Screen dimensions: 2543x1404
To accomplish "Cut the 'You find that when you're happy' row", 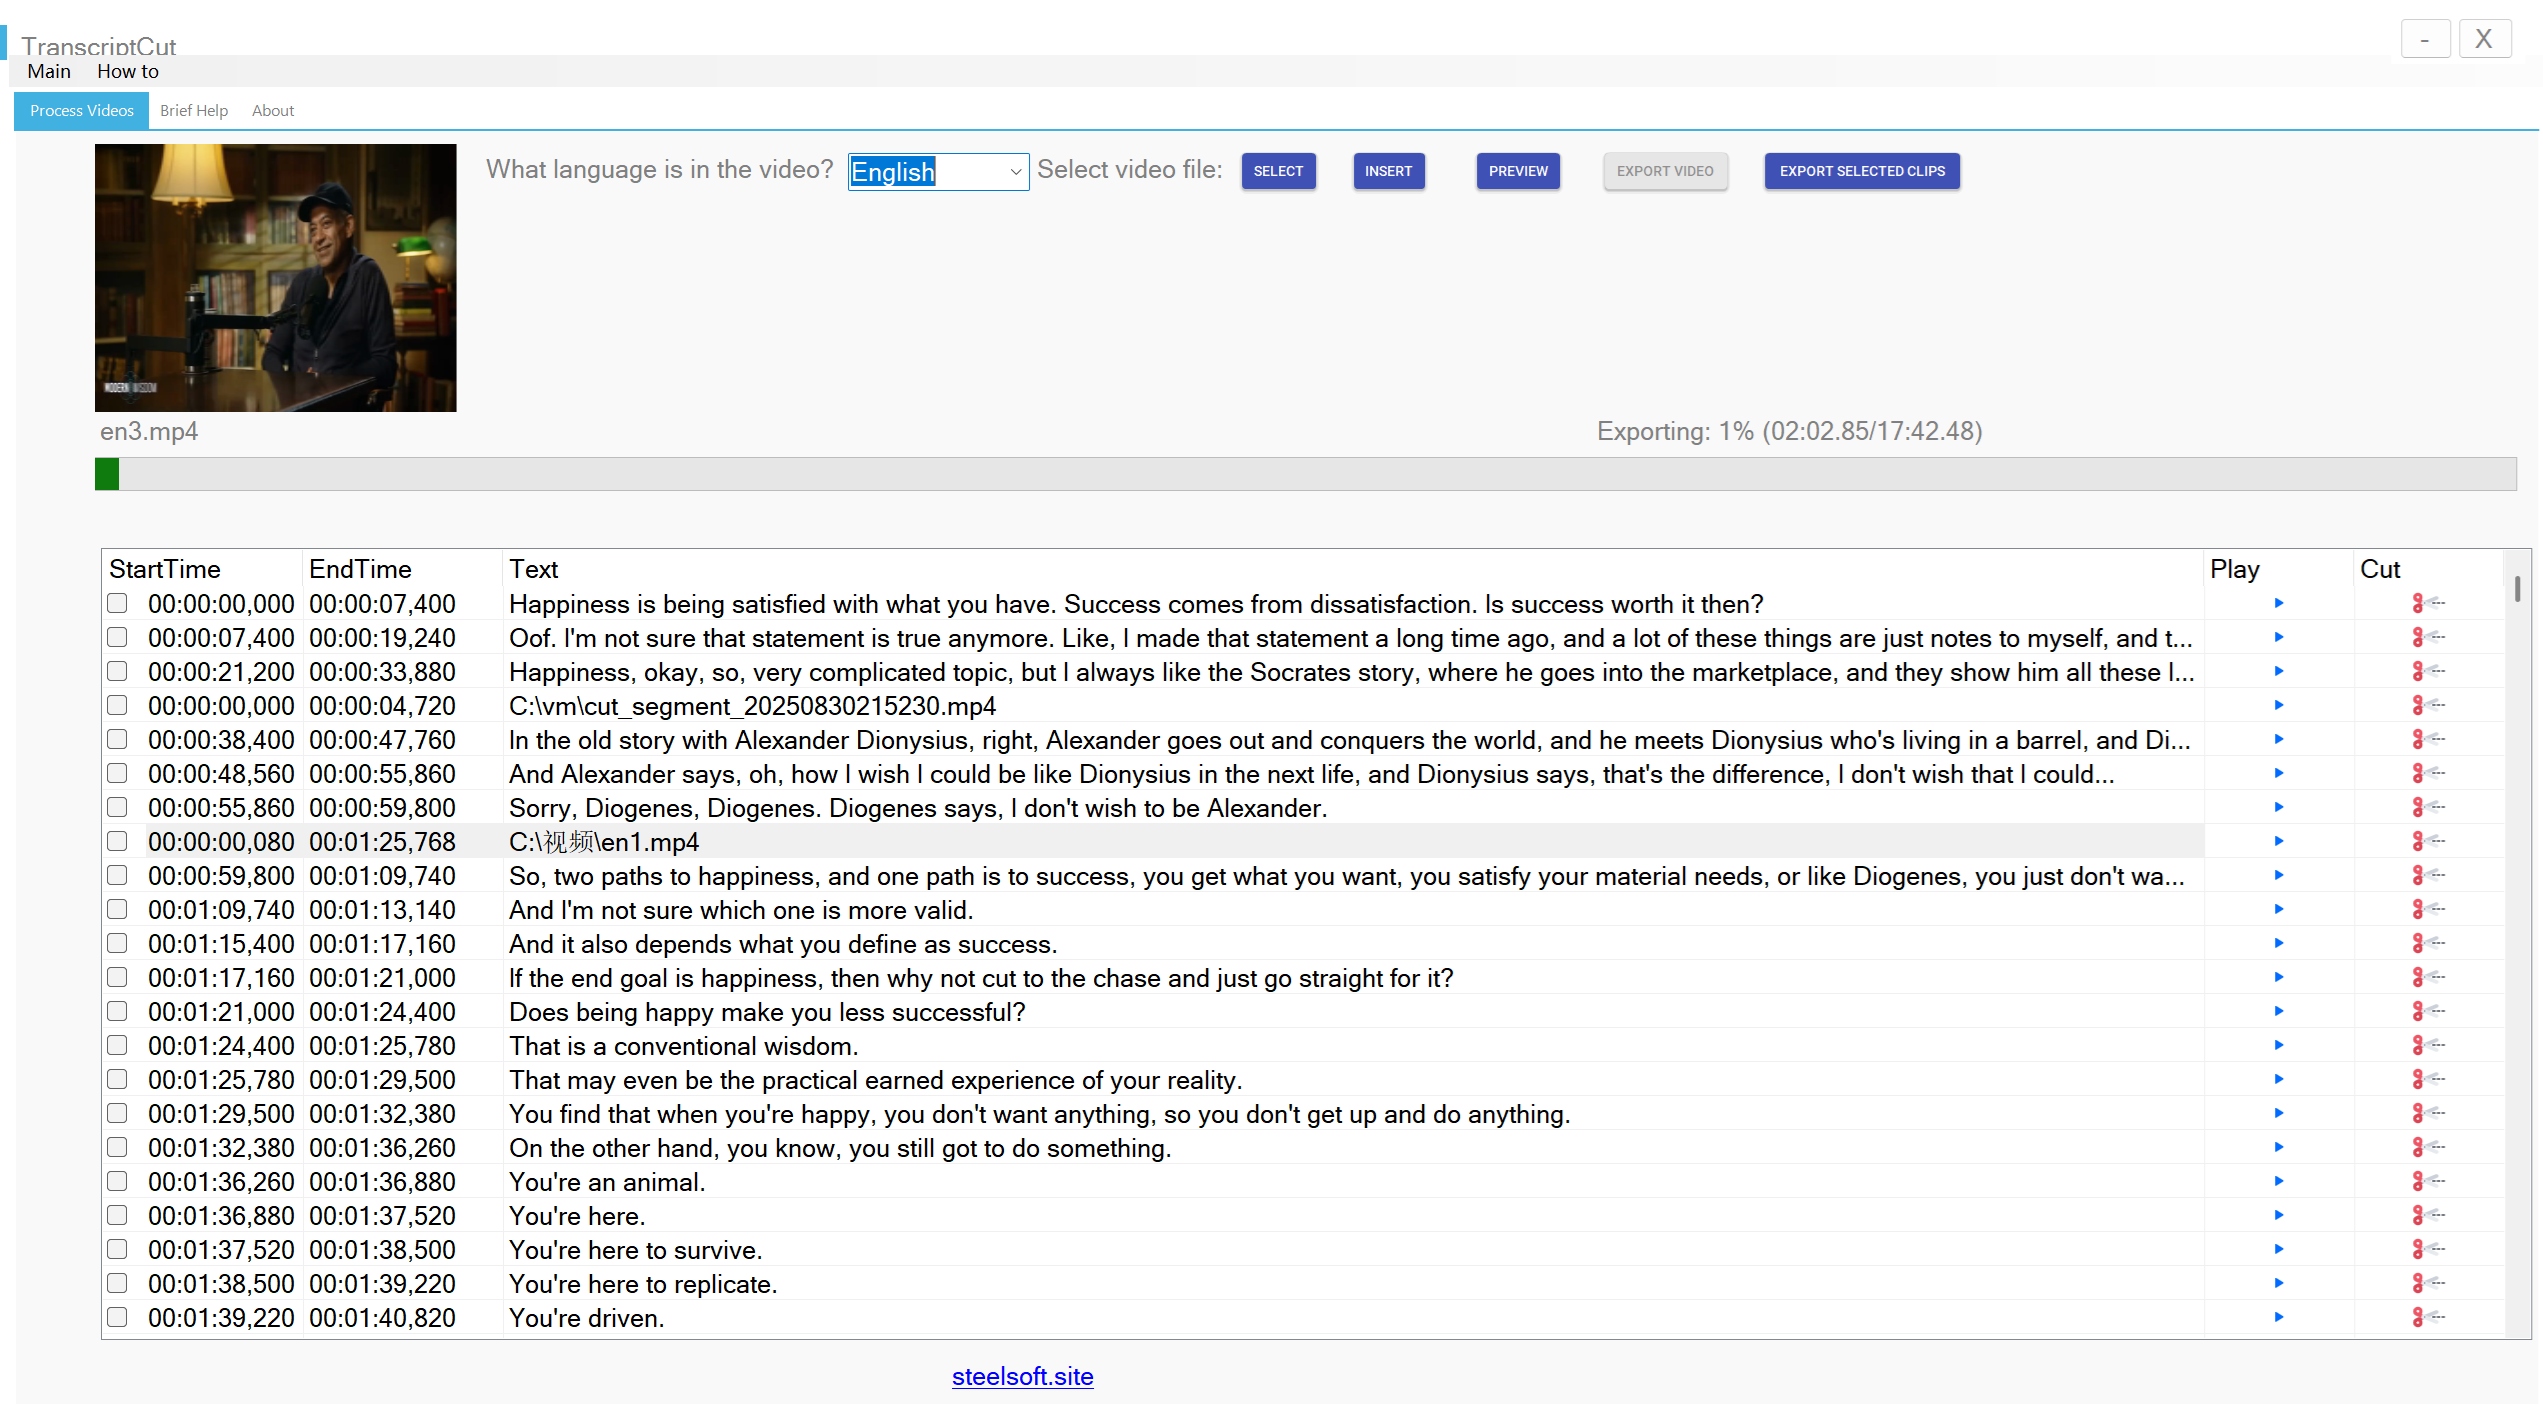I will (x=2428, y=1113).
